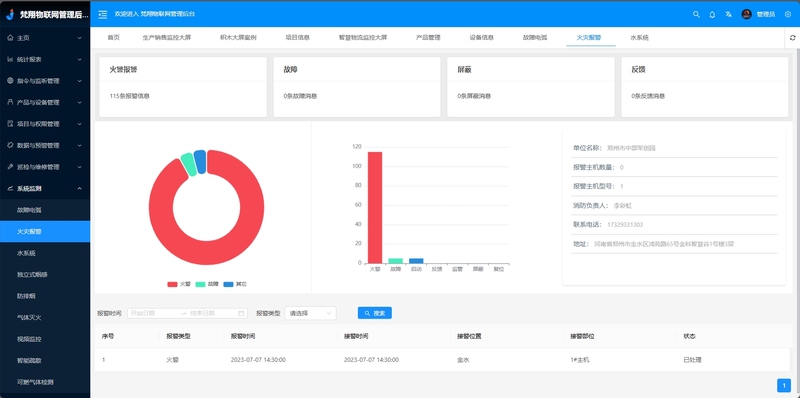
Task: Open 视频监控 in the sidebar
Action: click(45, 339)
